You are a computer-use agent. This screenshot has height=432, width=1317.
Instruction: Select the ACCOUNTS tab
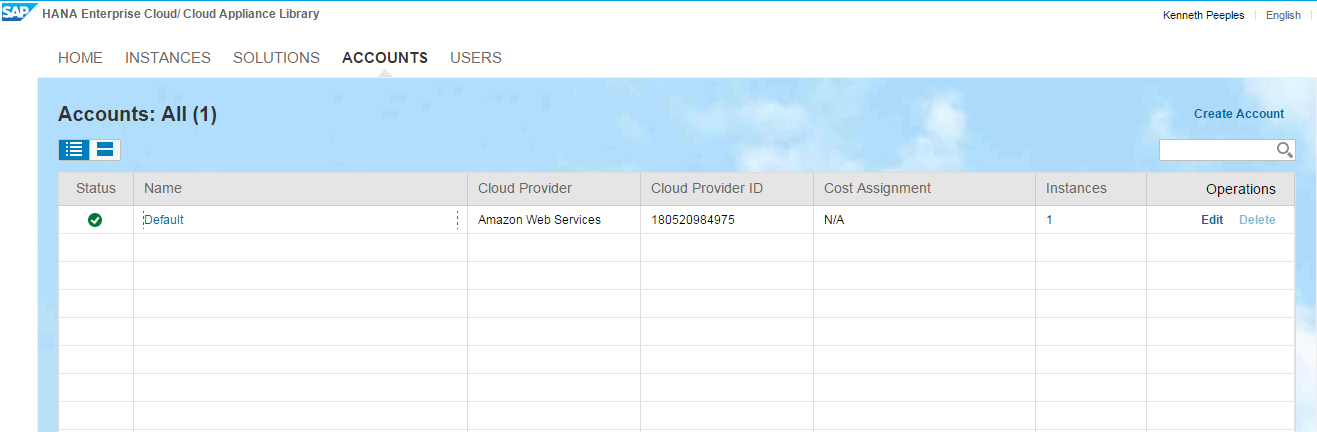click(385, 58)
